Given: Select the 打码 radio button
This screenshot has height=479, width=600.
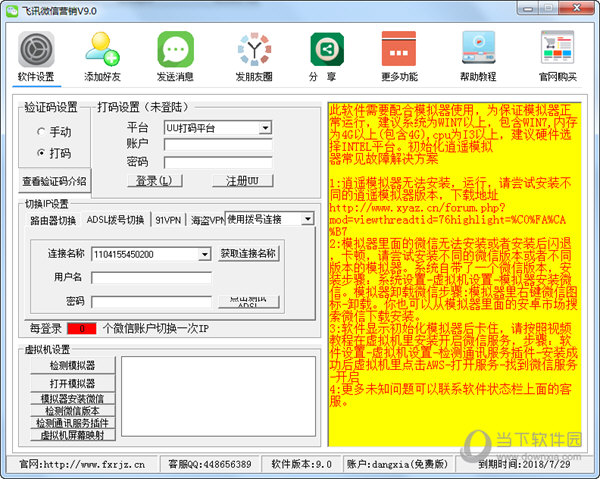Looking at the screenshot, I should point(41,153).
